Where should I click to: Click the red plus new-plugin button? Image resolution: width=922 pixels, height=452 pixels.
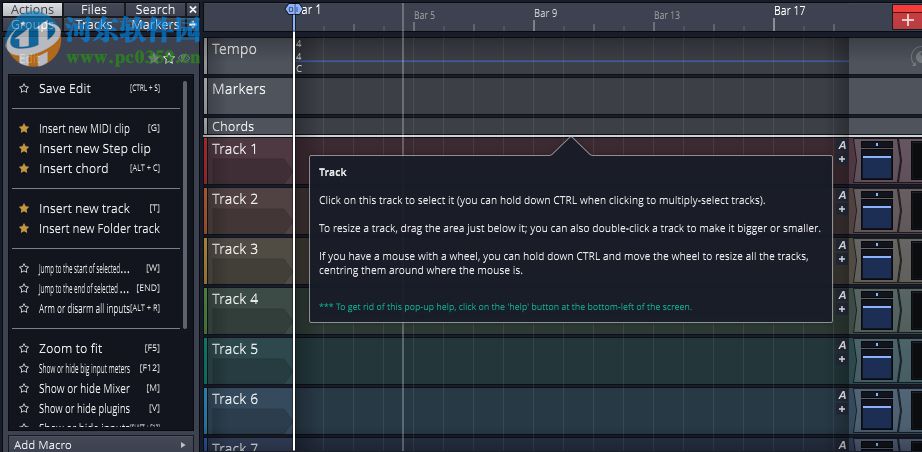pos(907,17)
